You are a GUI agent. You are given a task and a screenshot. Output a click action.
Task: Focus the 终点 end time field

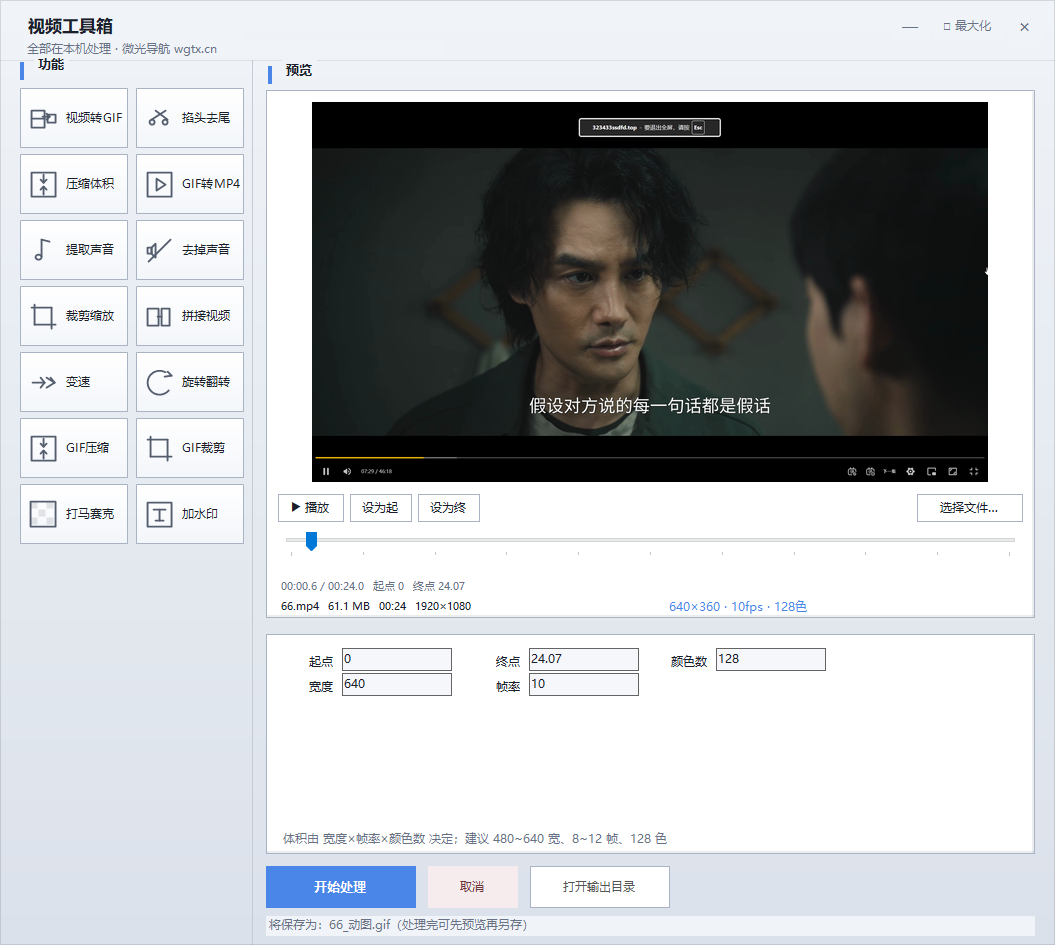[584, 659]
